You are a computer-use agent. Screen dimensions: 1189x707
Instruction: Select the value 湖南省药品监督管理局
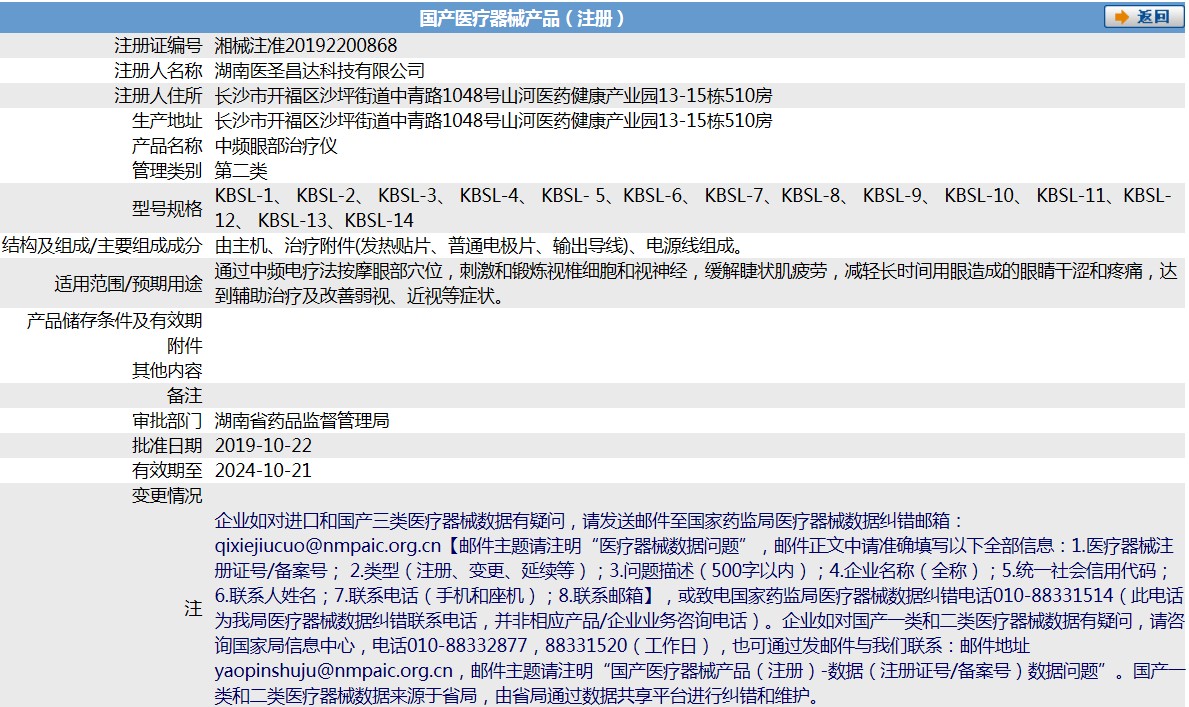pyautogui.click(x=302, y=421)
